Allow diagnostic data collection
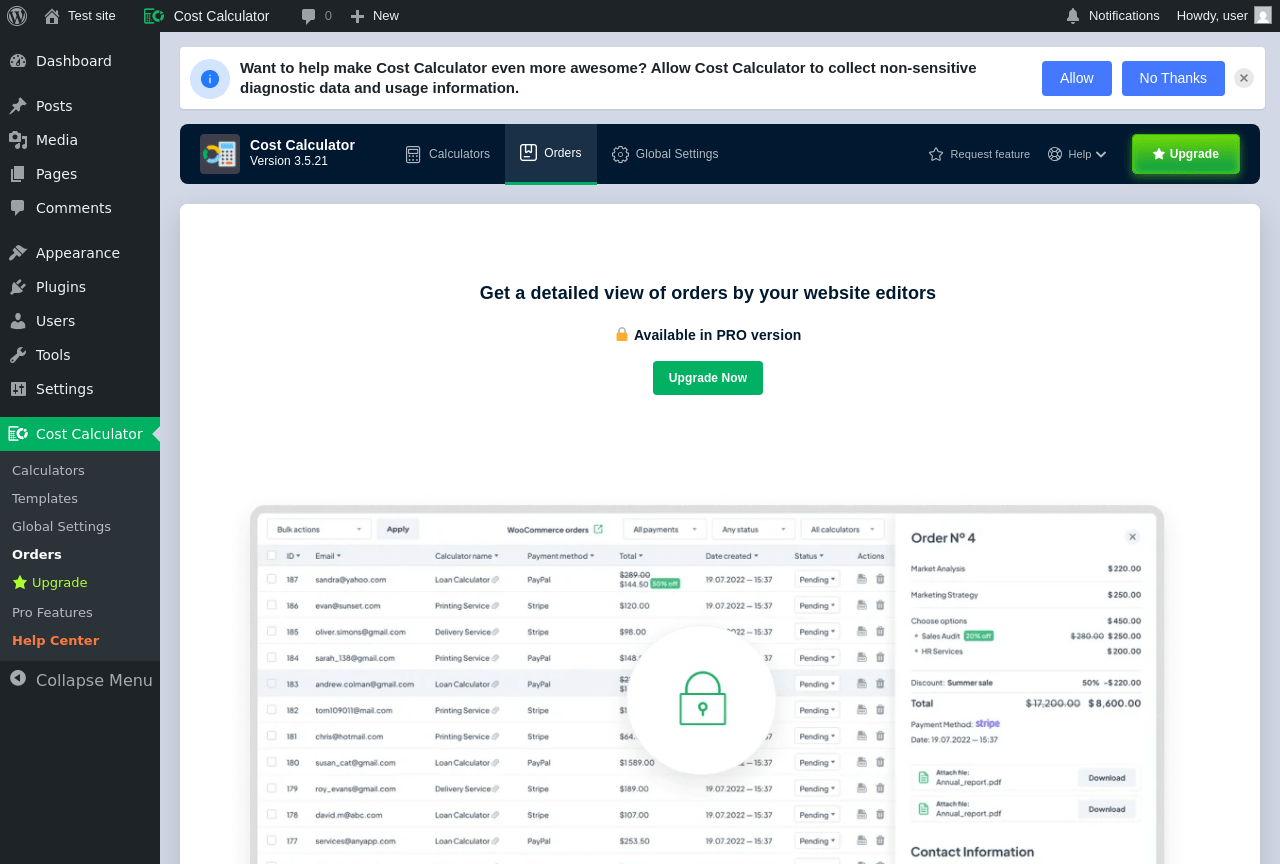 click(x=1077, y=78)
